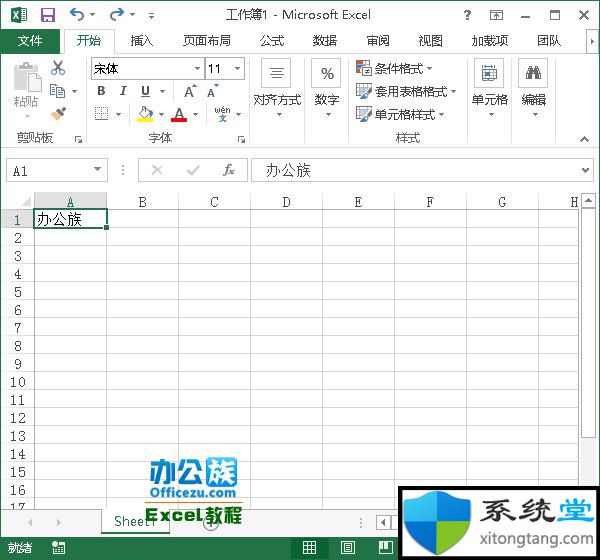Image resolution: width=600 pixels, height=560 pixels.
Task: Switch to Page Layout view icon
Action: click(347, 548)
